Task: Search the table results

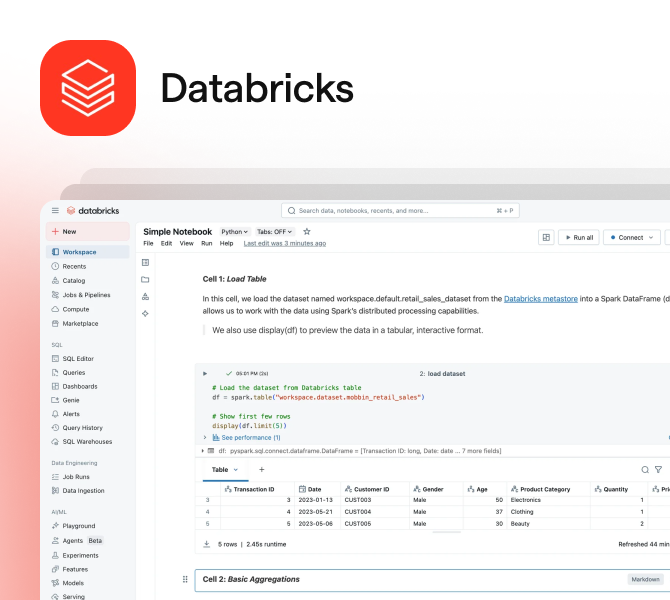Action: (x=645, y=470)
